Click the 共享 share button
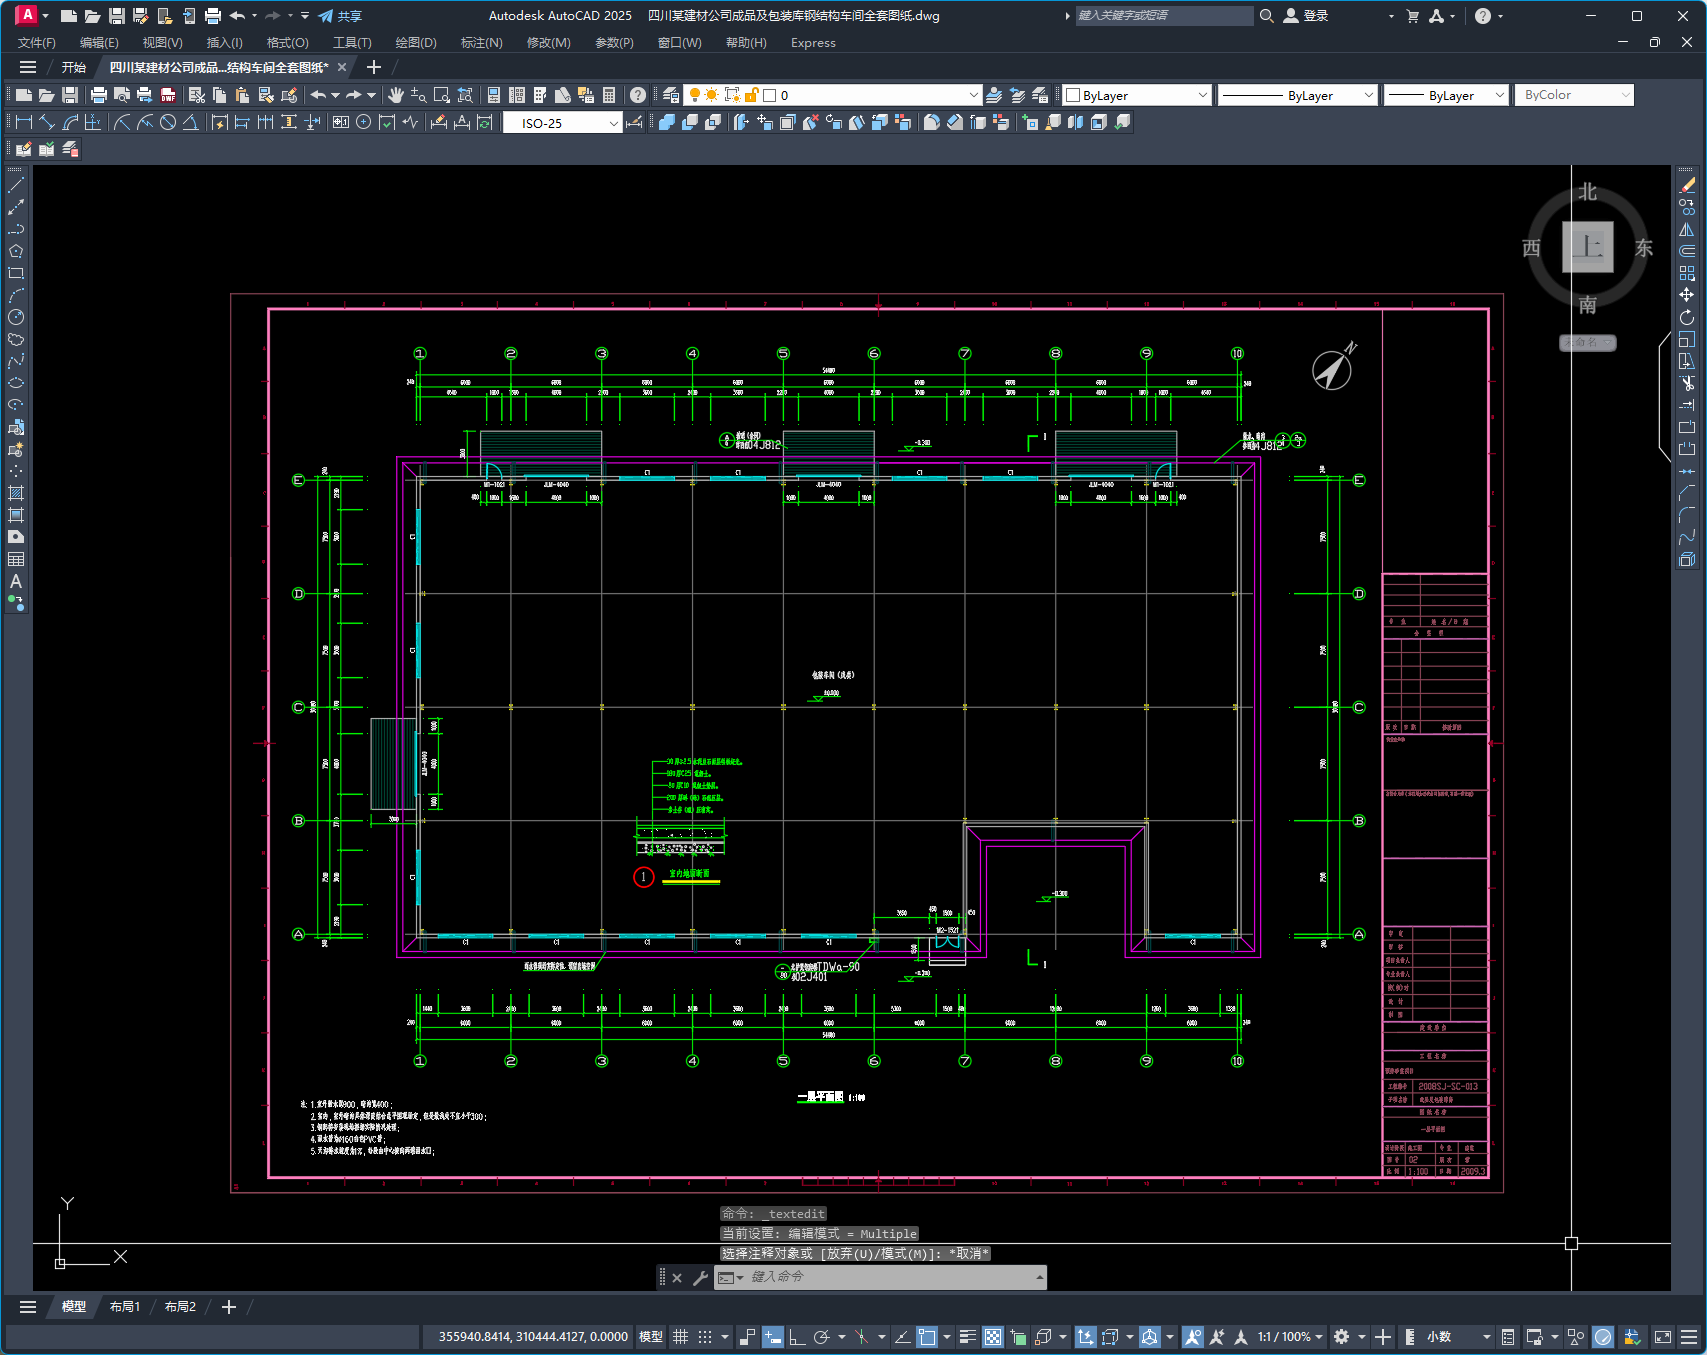This screenshot has height=1355, width=1707. (340, 16)
